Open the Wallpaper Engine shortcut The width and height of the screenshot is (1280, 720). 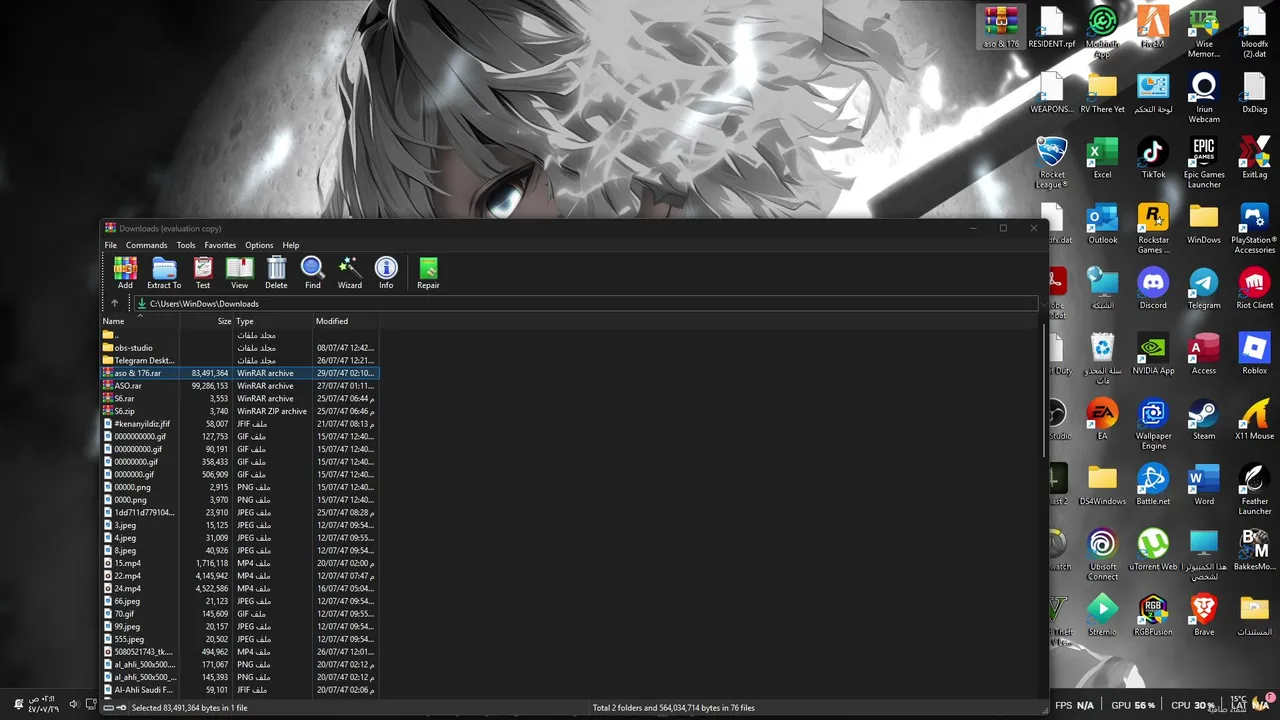(1153, 423)
